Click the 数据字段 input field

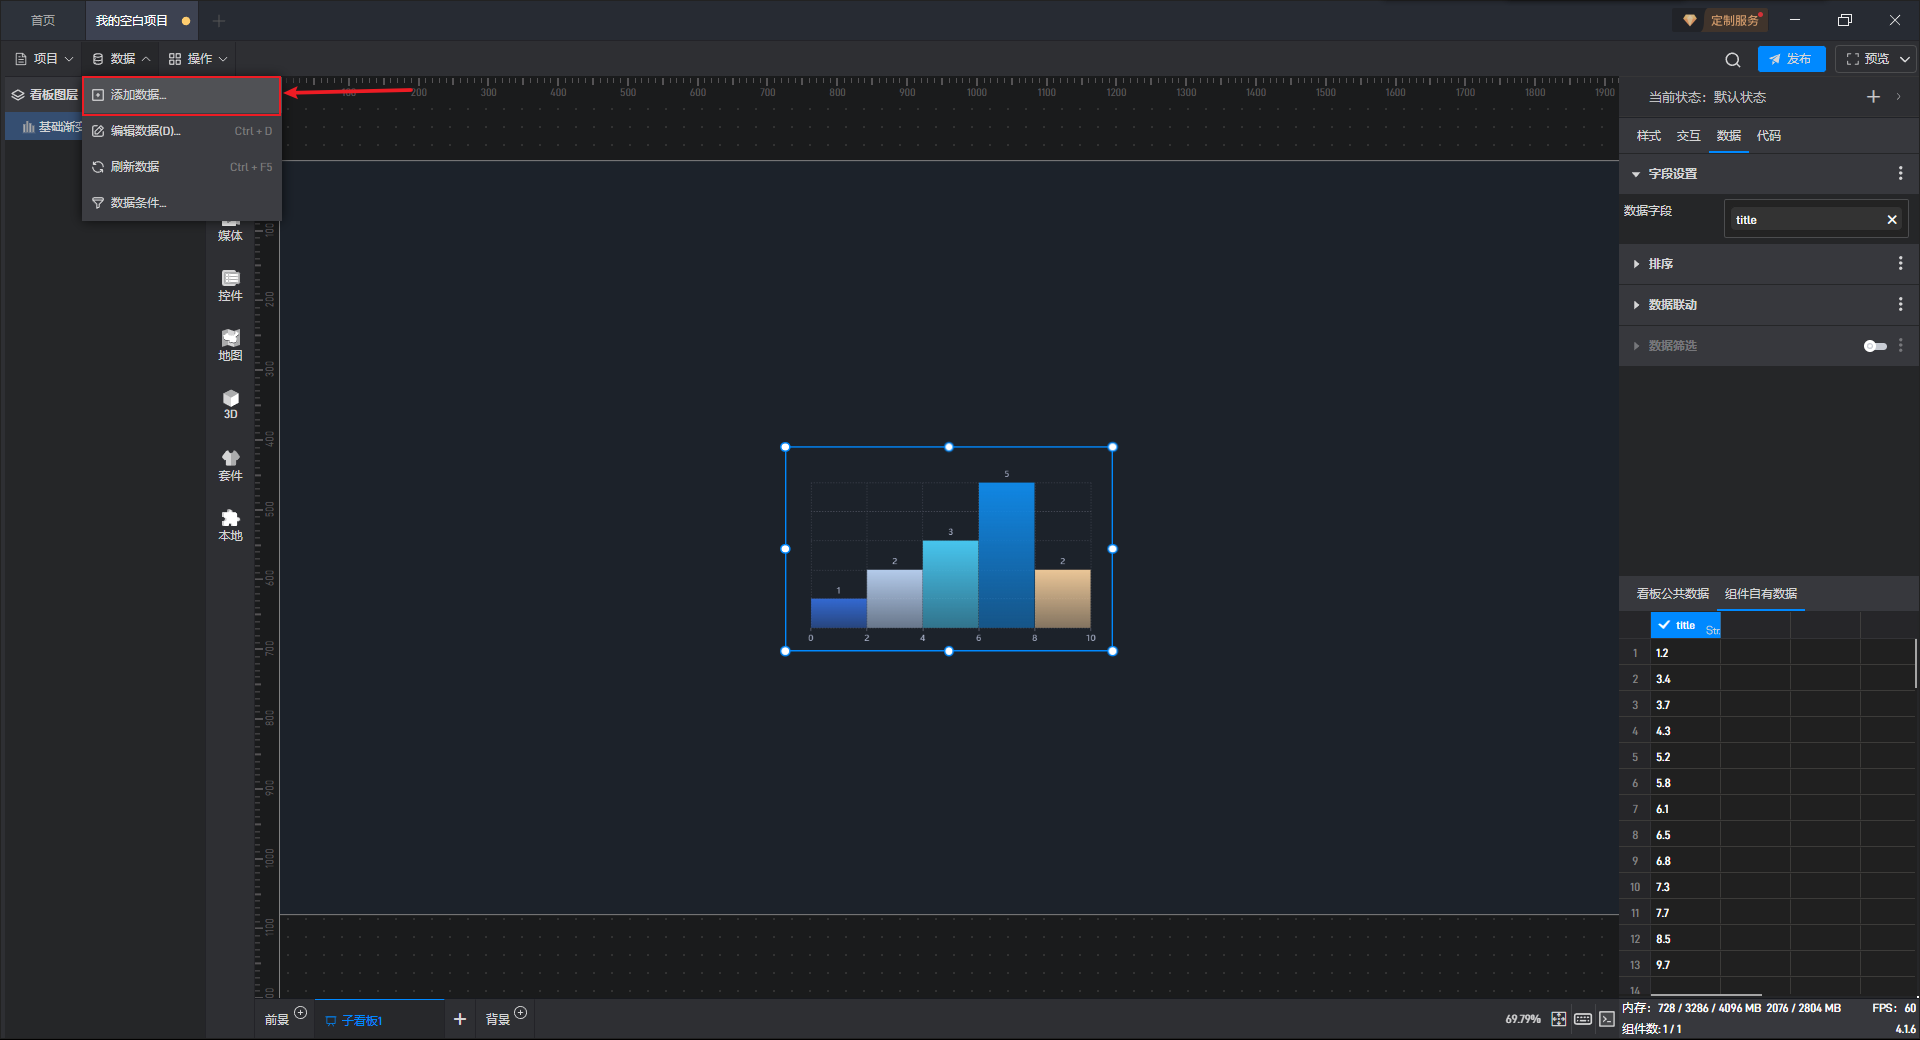[1815, 220]
